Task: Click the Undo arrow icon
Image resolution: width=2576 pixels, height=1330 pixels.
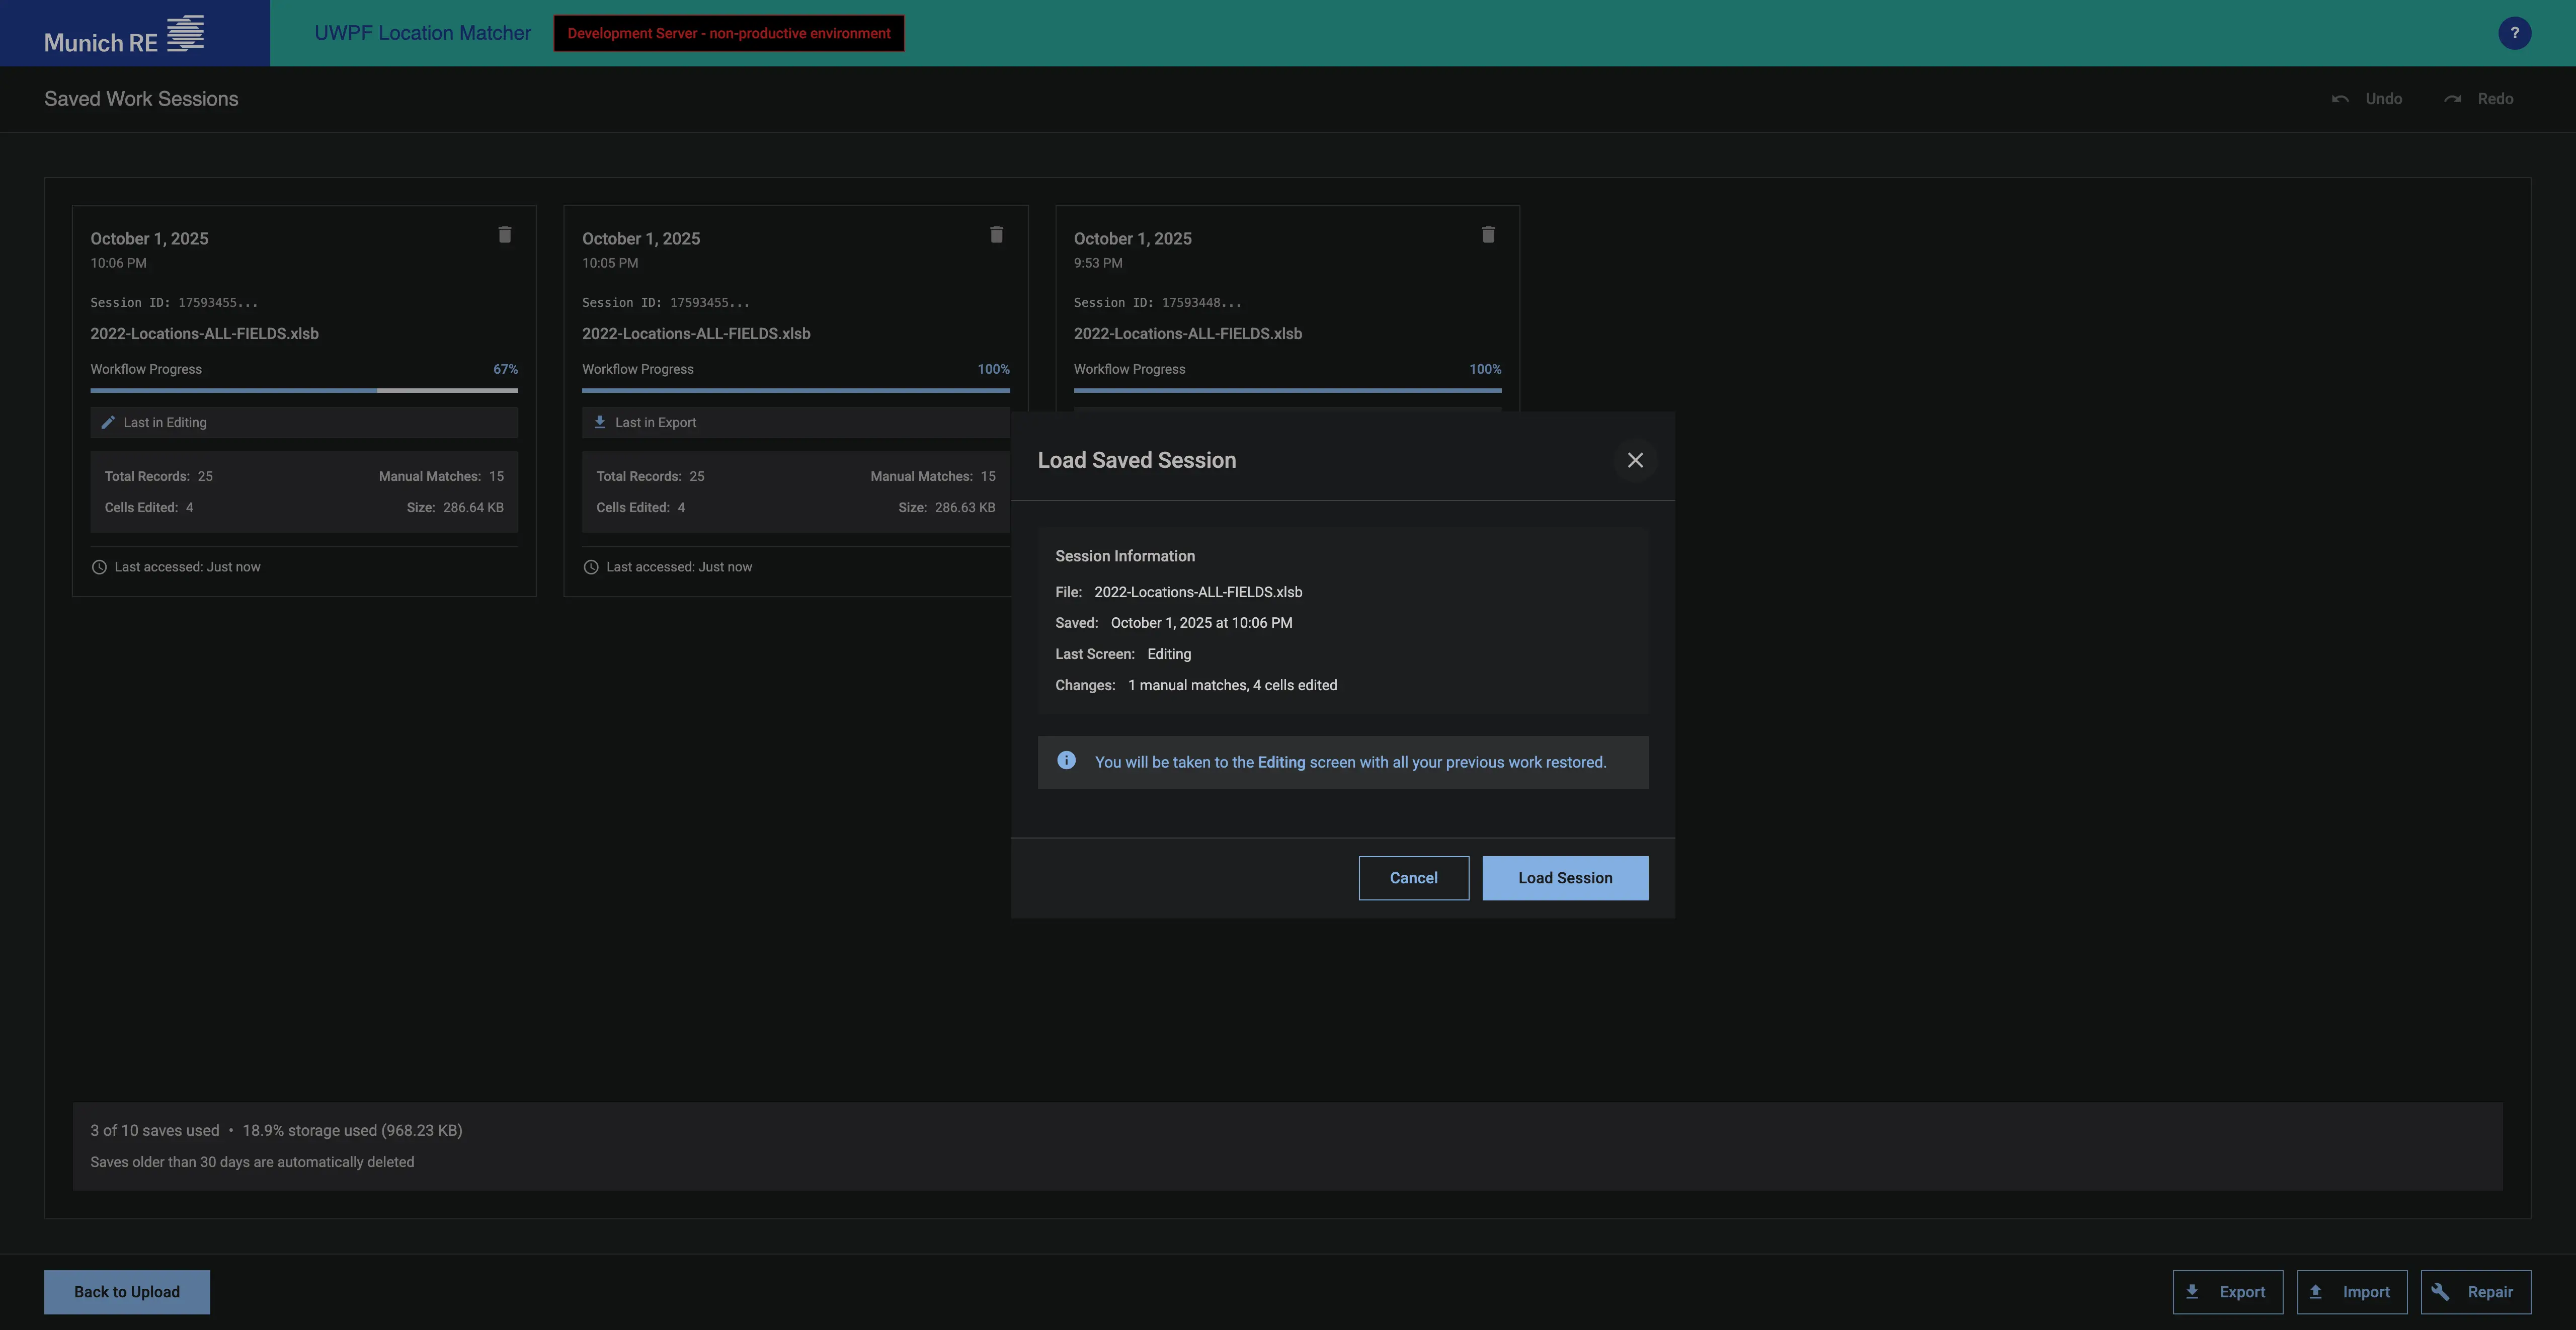Action: [2340, 99]
